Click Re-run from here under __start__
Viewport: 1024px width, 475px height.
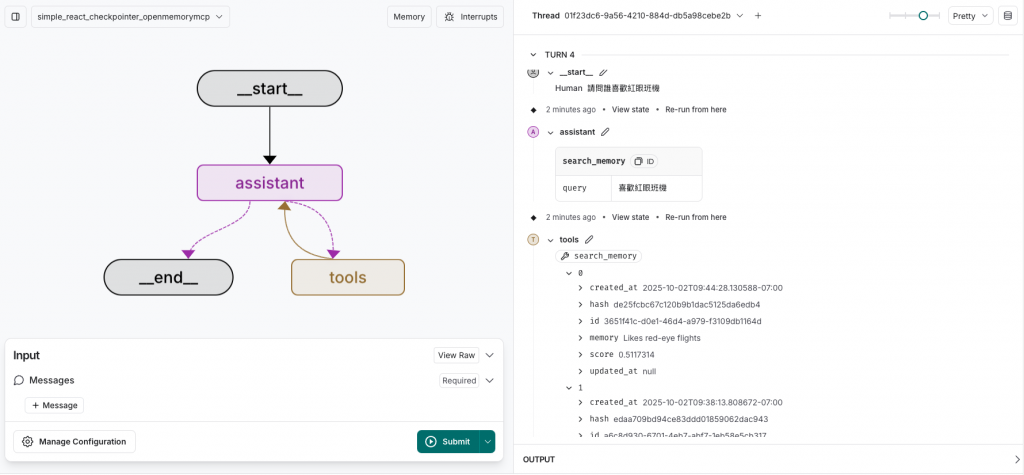point(695,109)
